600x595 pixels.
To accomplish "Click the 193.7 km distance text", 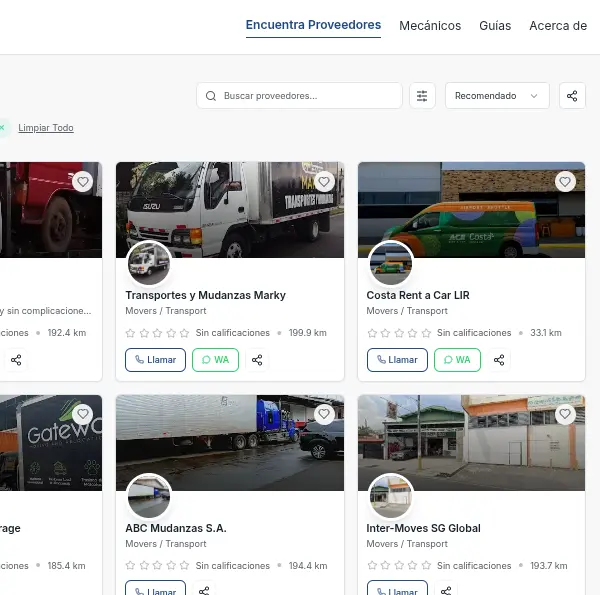I will [549, 566].
